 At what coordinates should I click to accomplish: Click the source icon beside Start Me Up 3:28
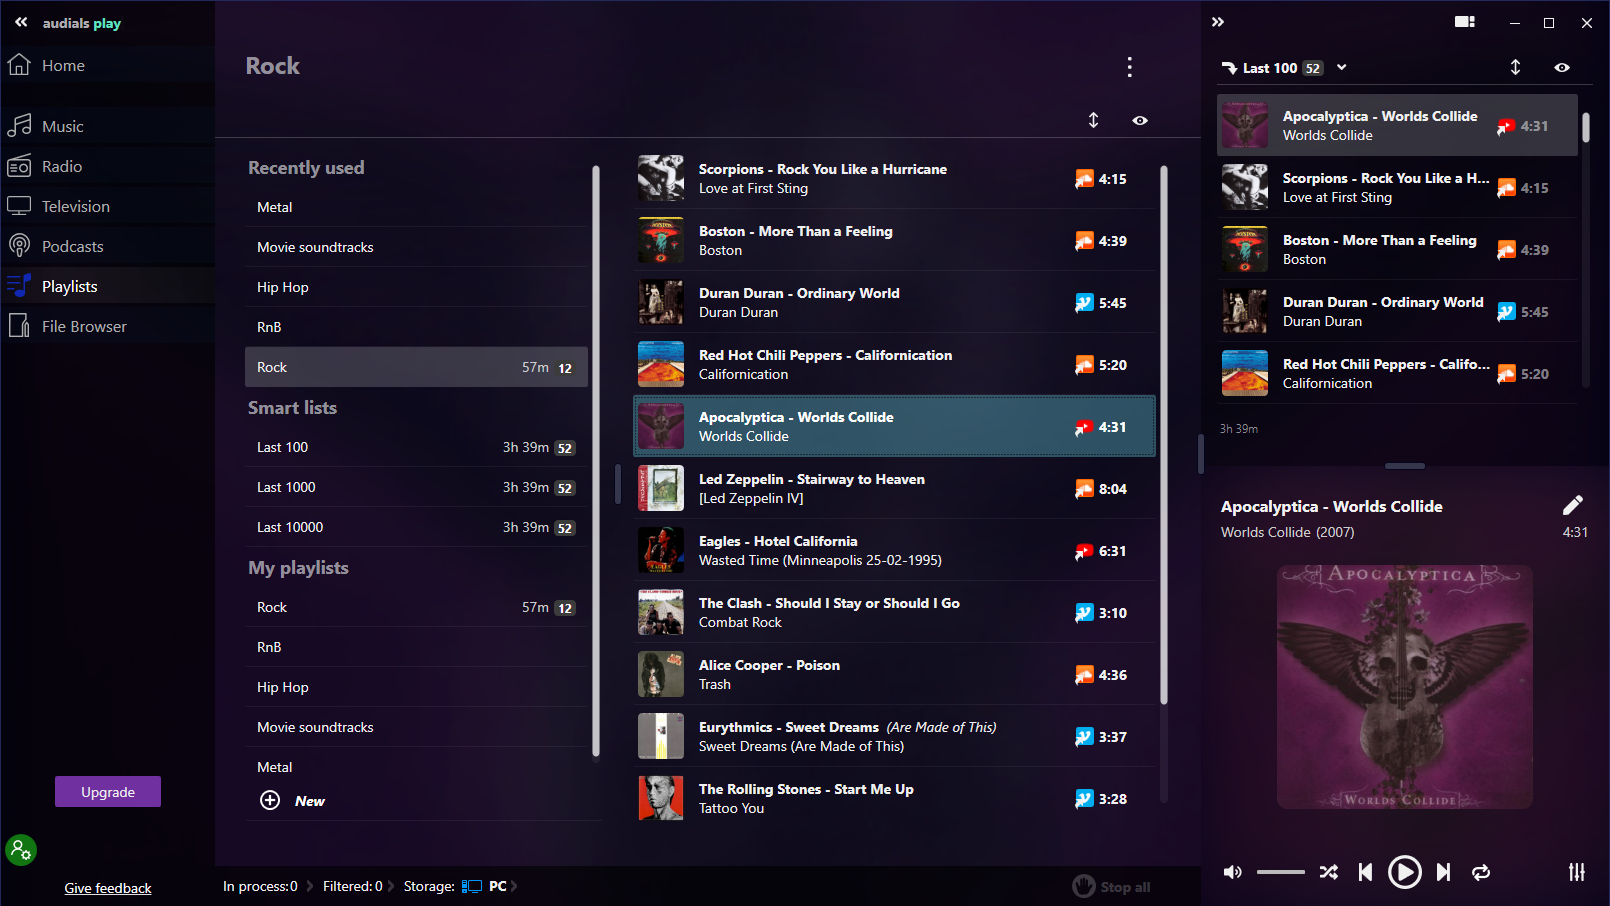[1084, 799]
